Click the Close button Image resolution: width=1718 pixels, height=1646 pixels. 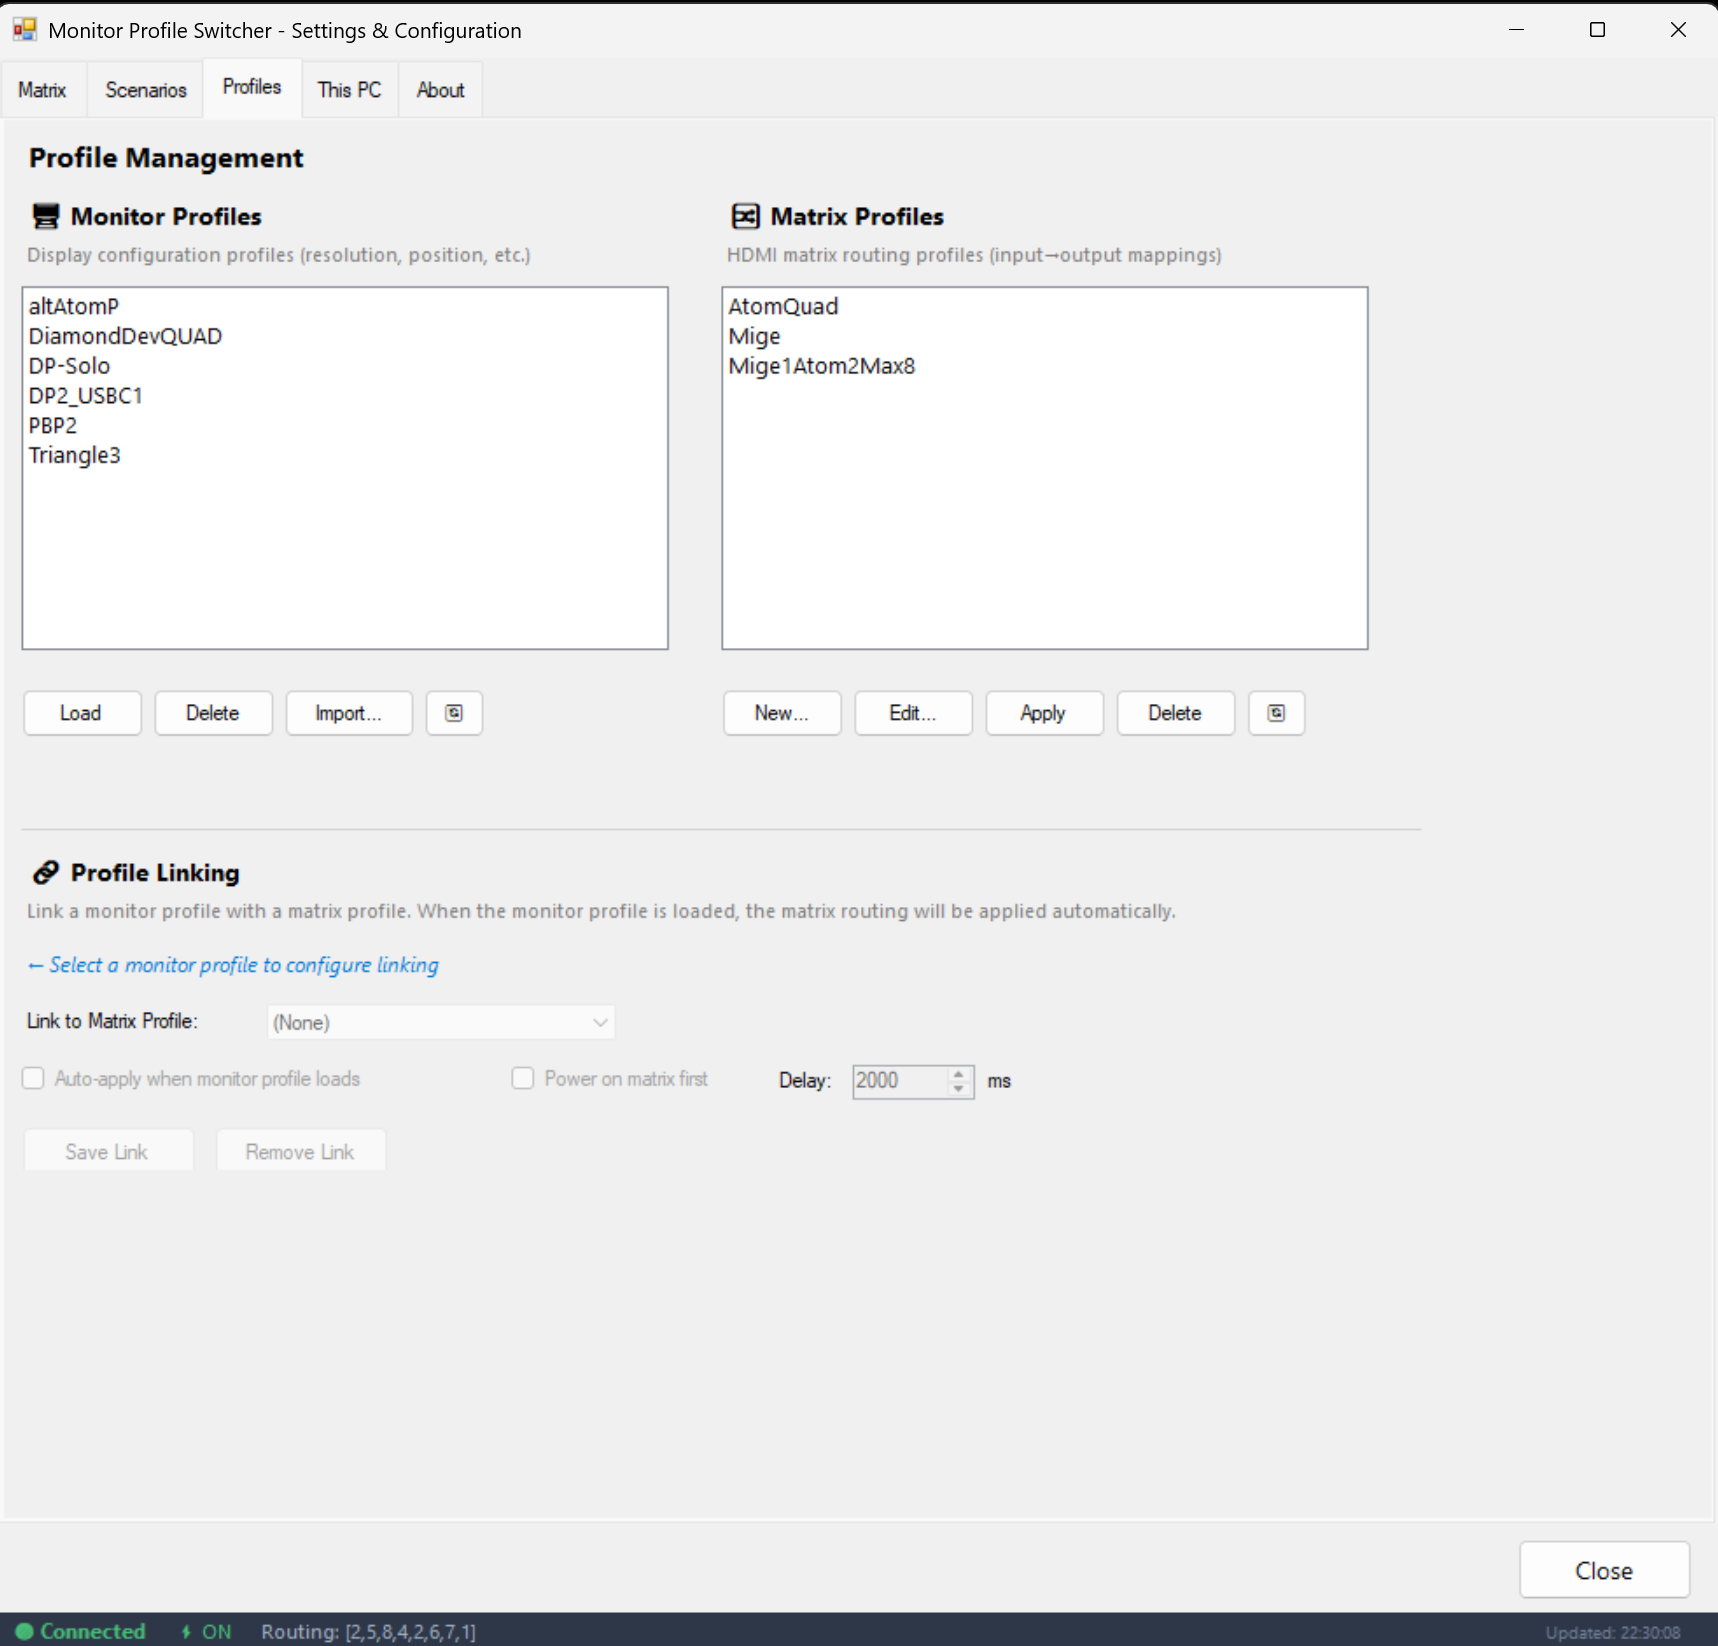pyautogui.click(x=1603, y=1570)
